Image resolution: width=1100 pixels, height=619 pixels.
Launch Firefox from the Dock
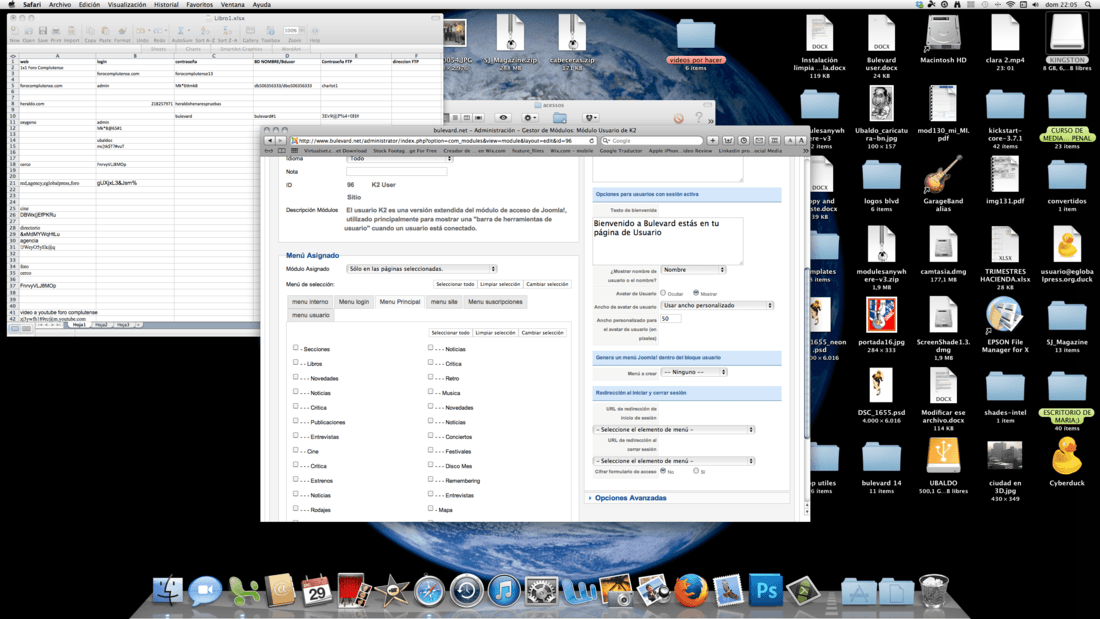tap(691, 591)
